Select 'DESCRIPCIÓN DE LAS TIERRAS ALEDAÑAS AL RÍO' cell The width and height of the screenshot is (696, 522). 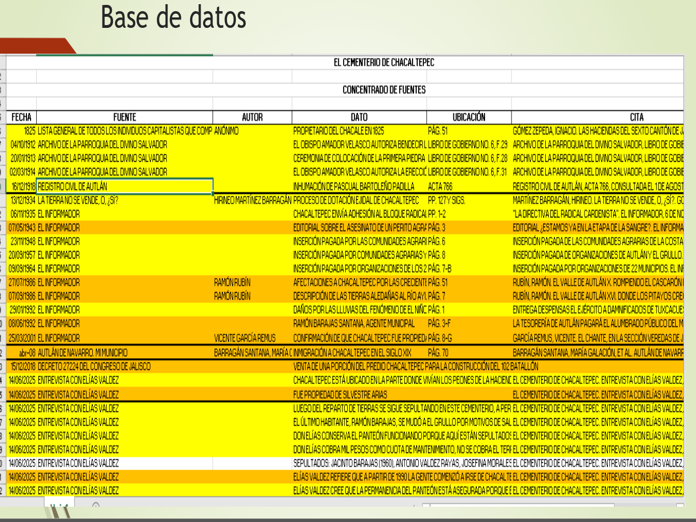[x=359, y=297]
